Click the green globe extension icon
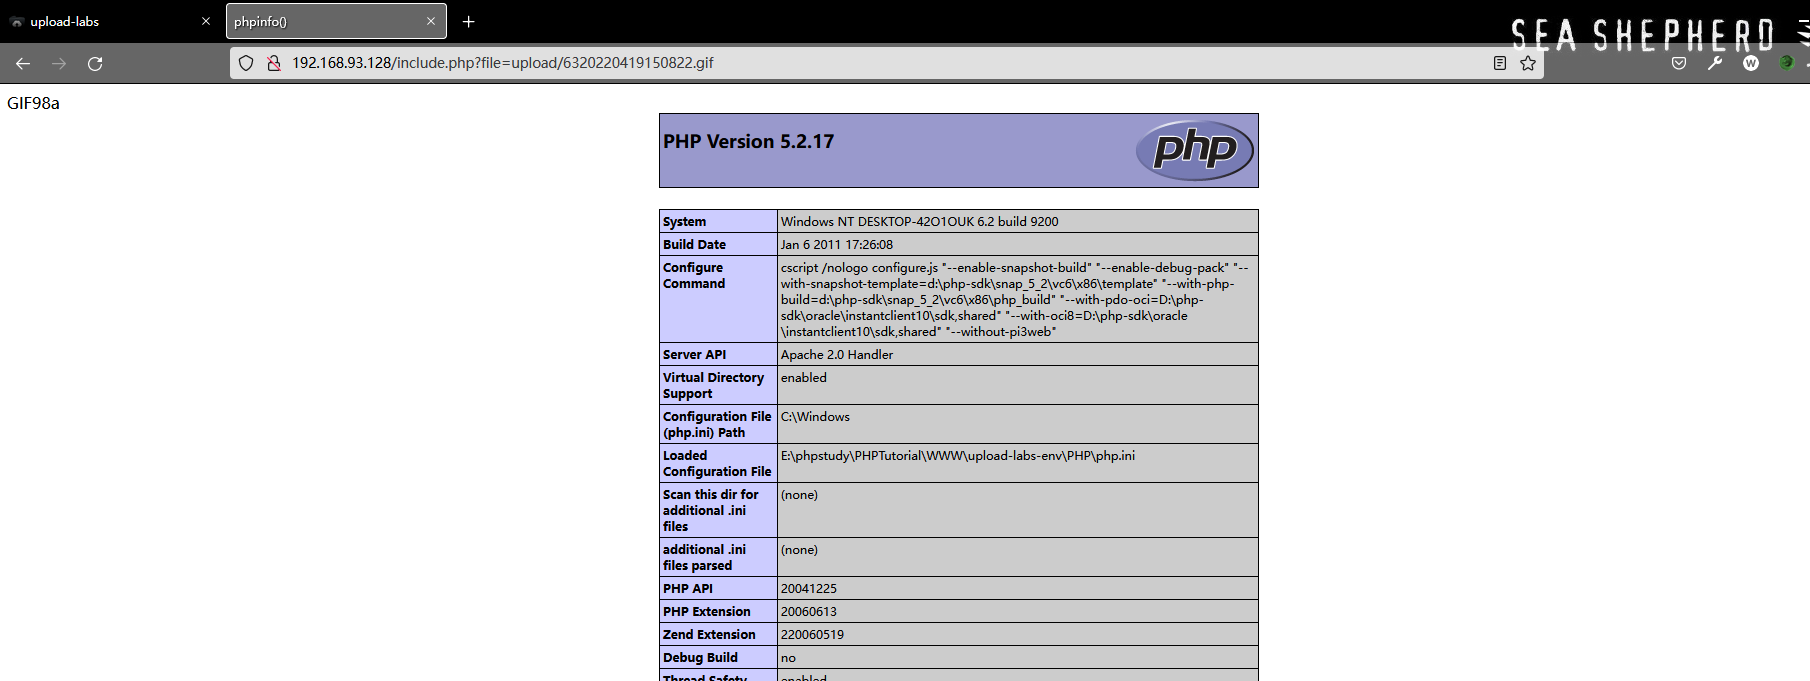 click(1787, 63)
